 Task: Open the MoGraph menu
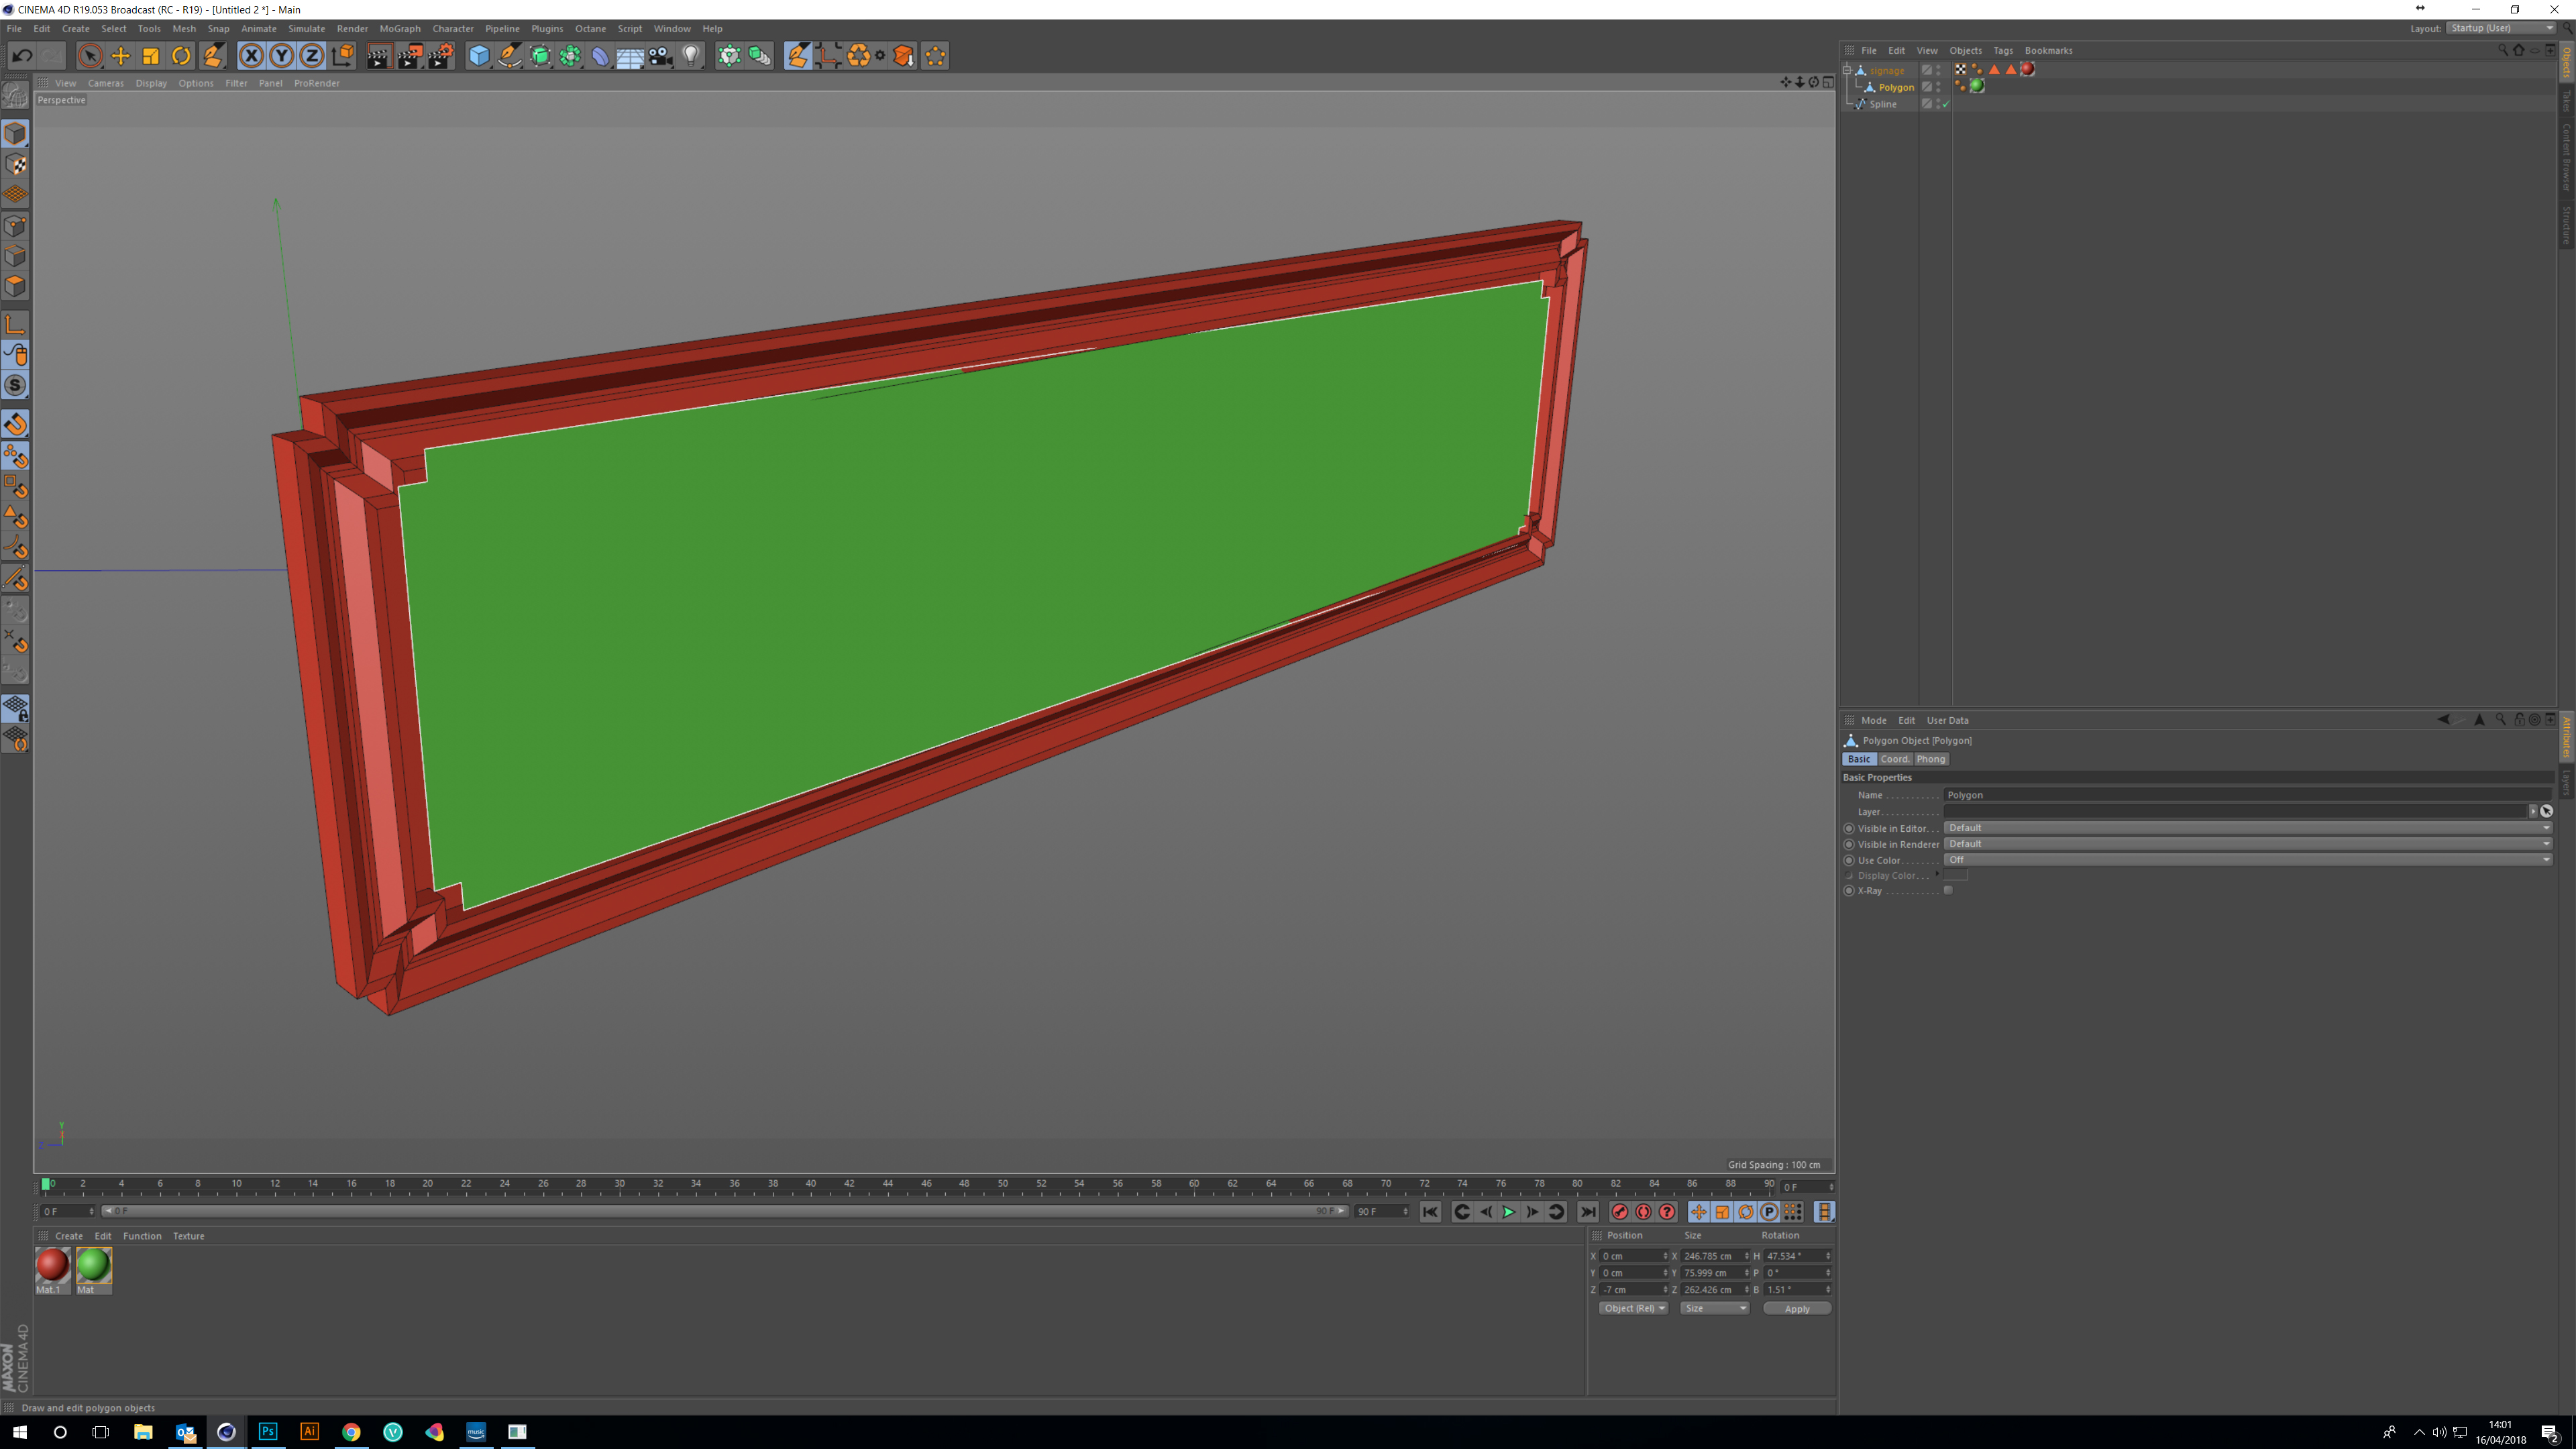coord(400,29)
